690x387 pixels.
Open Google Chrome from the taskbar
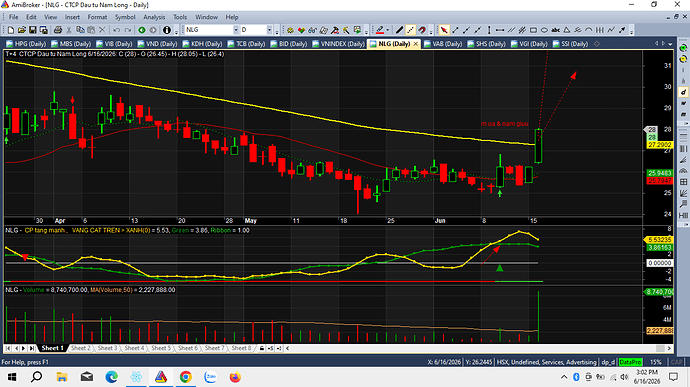(185, 377)
